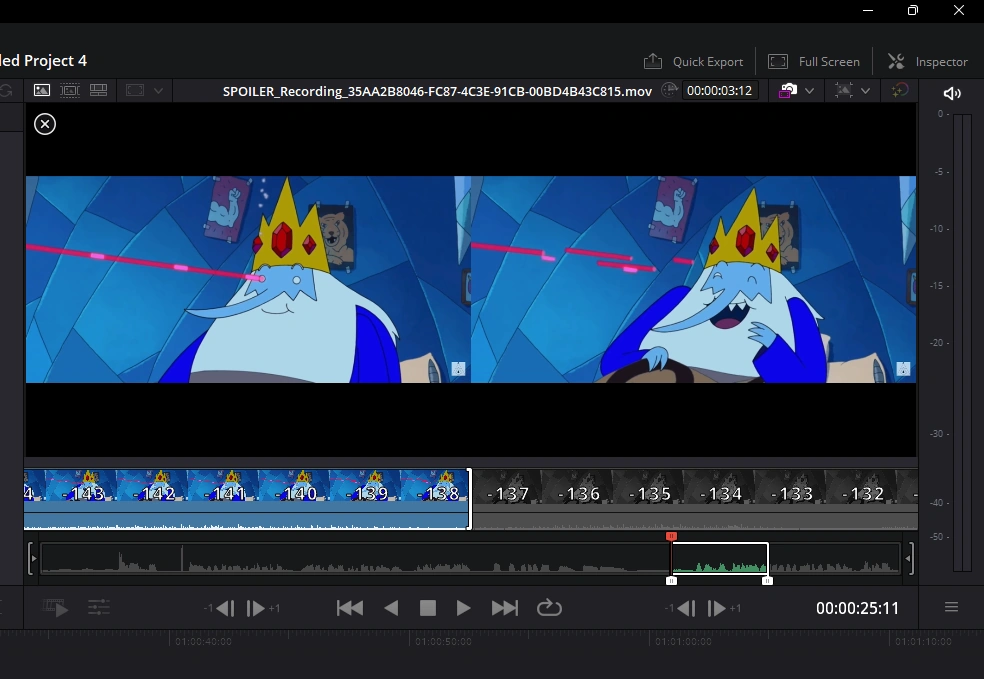Select dimmed filmstrip frame -136
The image size is (984, 679).
coord(577,486)
